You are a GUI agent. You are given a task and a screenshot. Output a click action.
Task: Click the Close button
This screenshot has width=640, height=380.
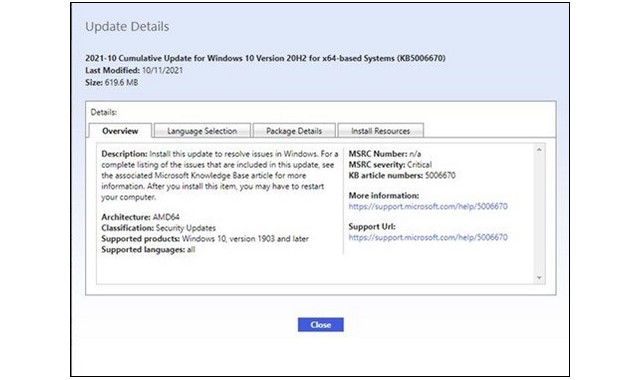(320, 324)
